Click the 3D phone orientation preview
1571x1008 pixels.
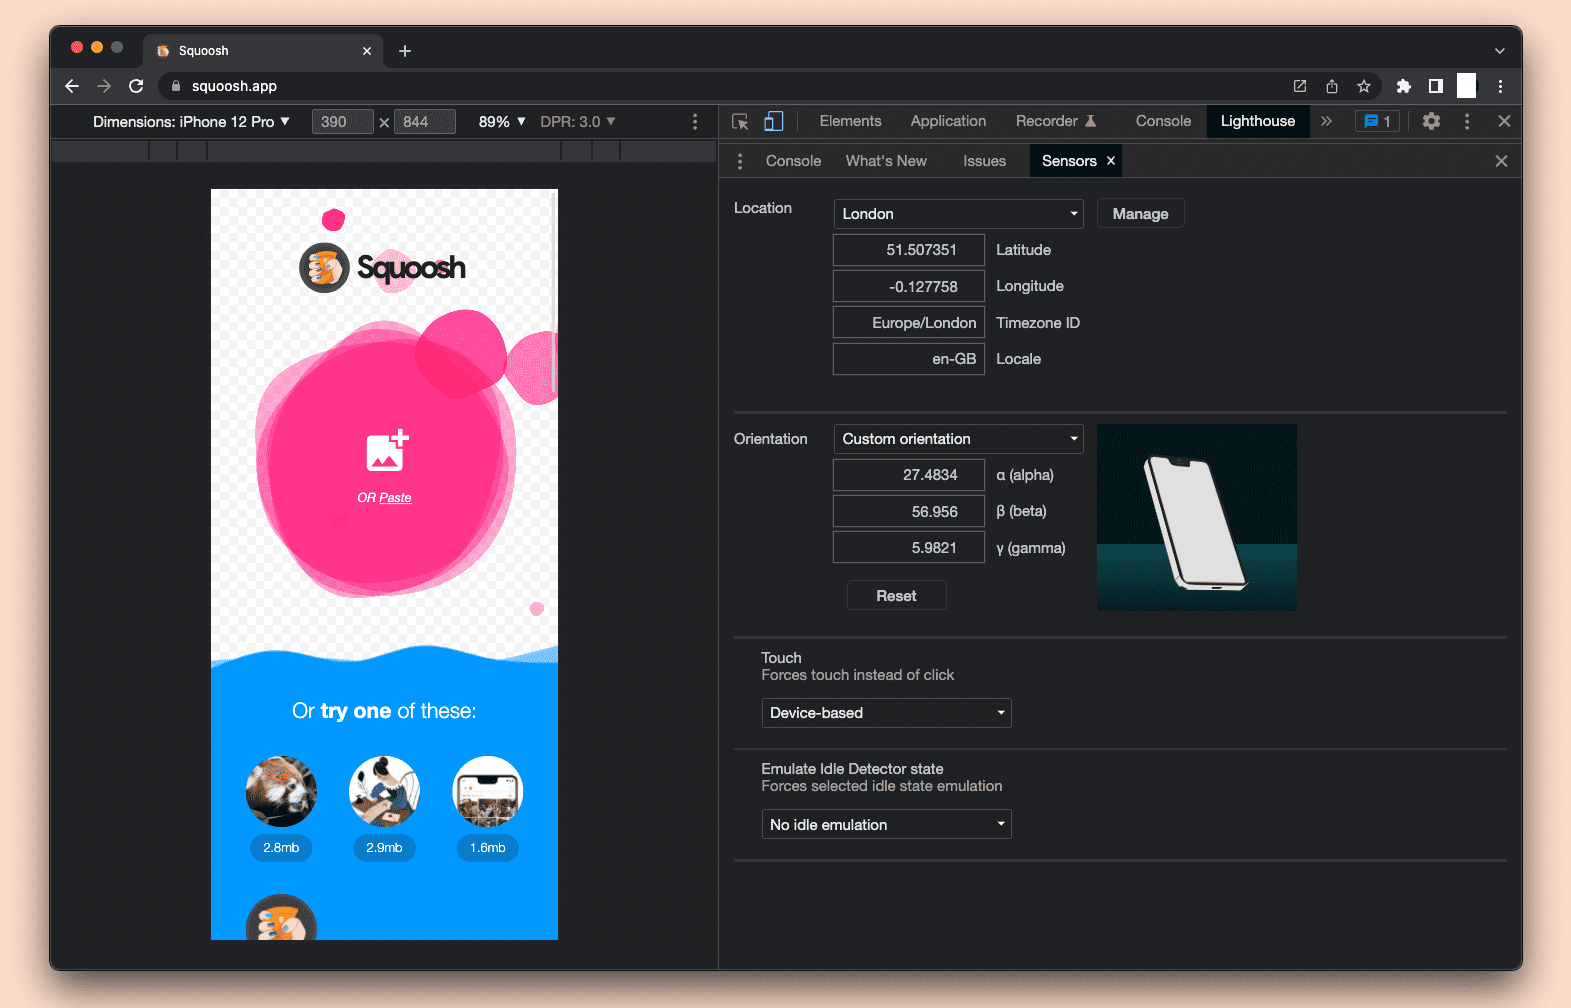(x=1196, y=517)
